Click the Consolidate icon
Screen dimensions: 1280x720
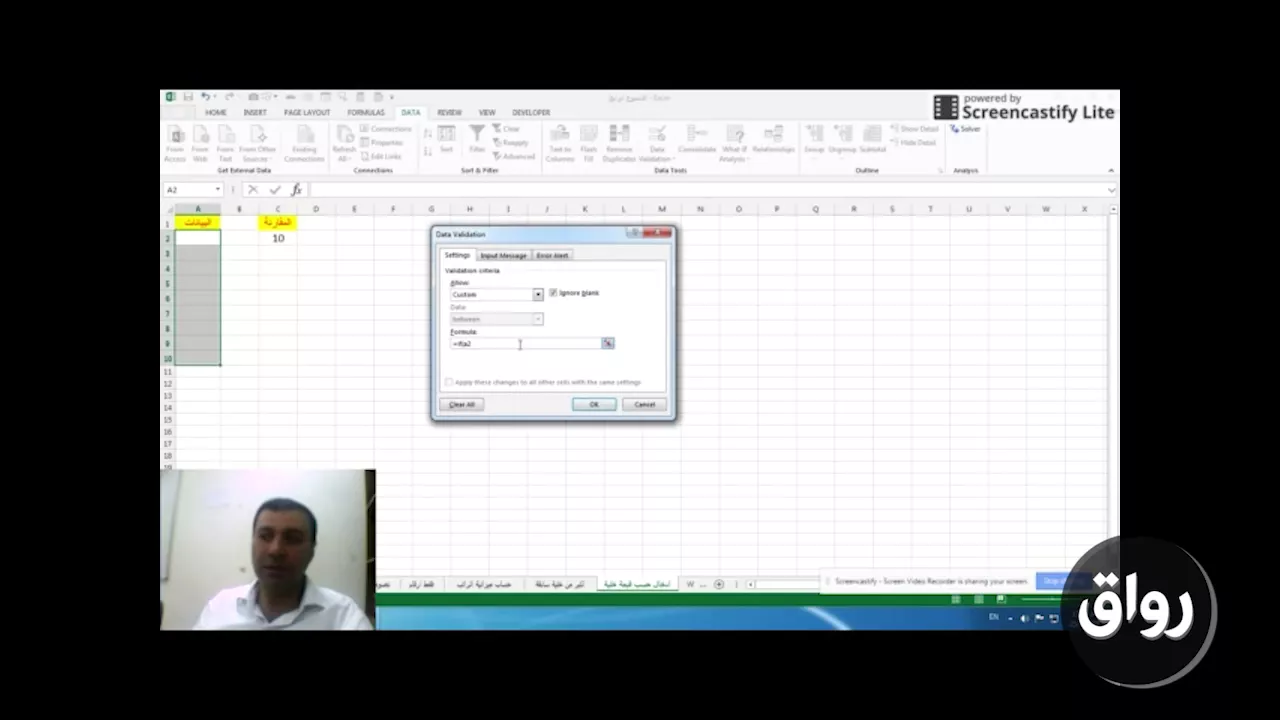click(697, 141)
